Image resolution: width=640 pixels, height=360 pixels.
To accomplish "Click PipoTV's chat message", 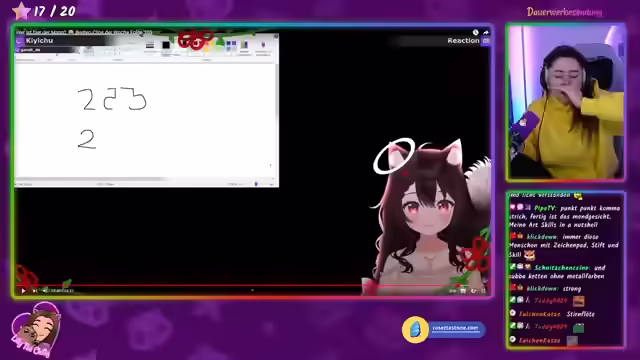I will click(x=565, y=216).
